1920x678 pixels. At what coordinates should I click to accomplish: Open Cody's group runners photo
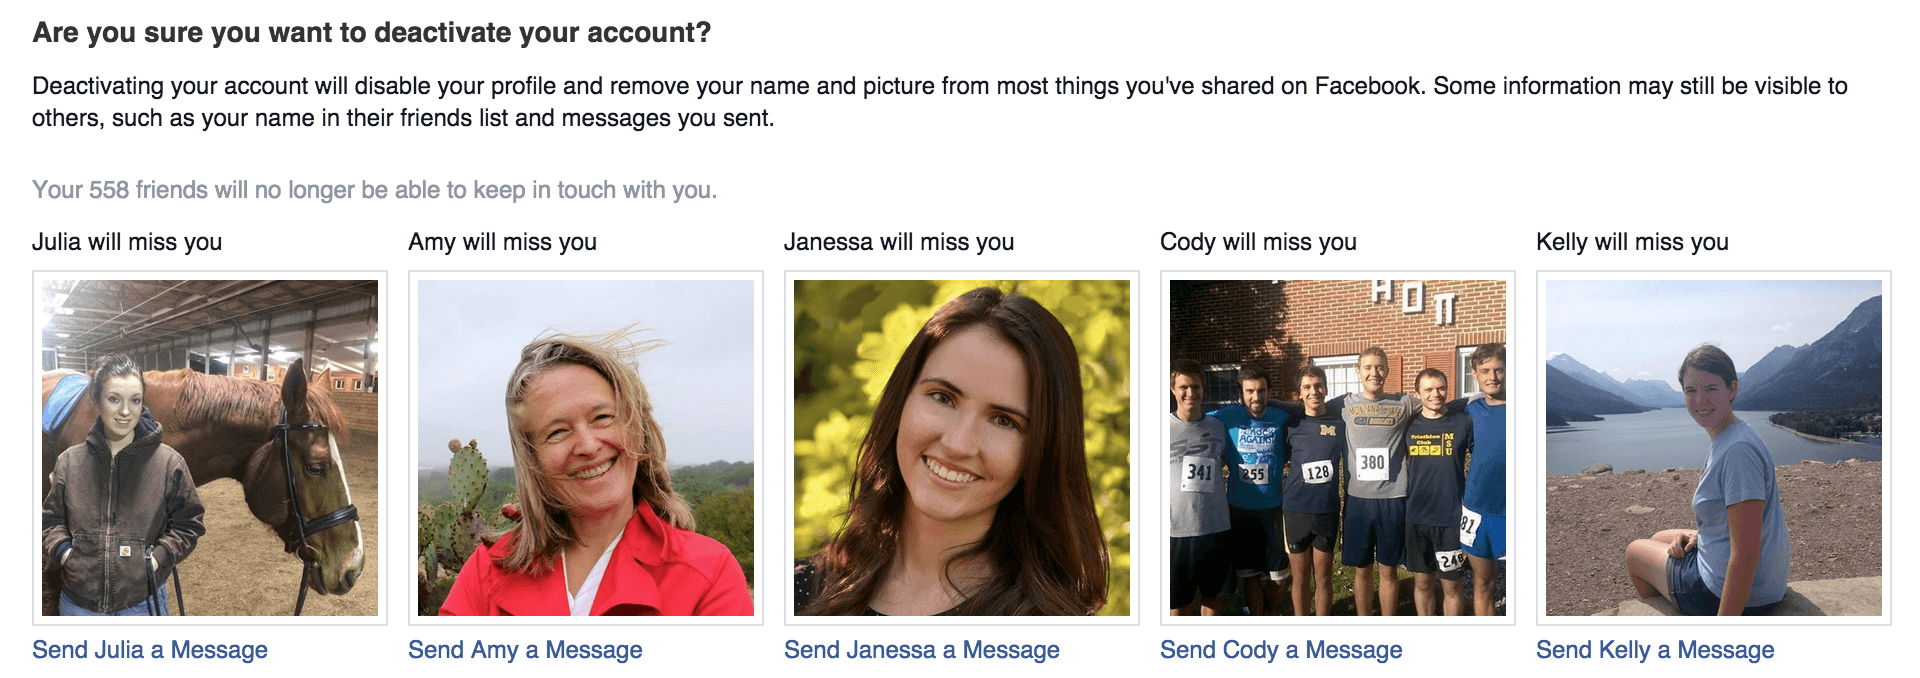click(1338, 448)
